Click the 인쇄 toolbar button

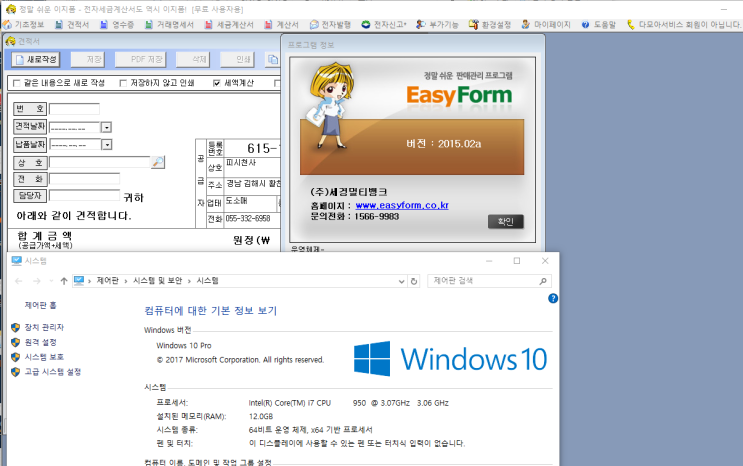click(x=237, y=59)
